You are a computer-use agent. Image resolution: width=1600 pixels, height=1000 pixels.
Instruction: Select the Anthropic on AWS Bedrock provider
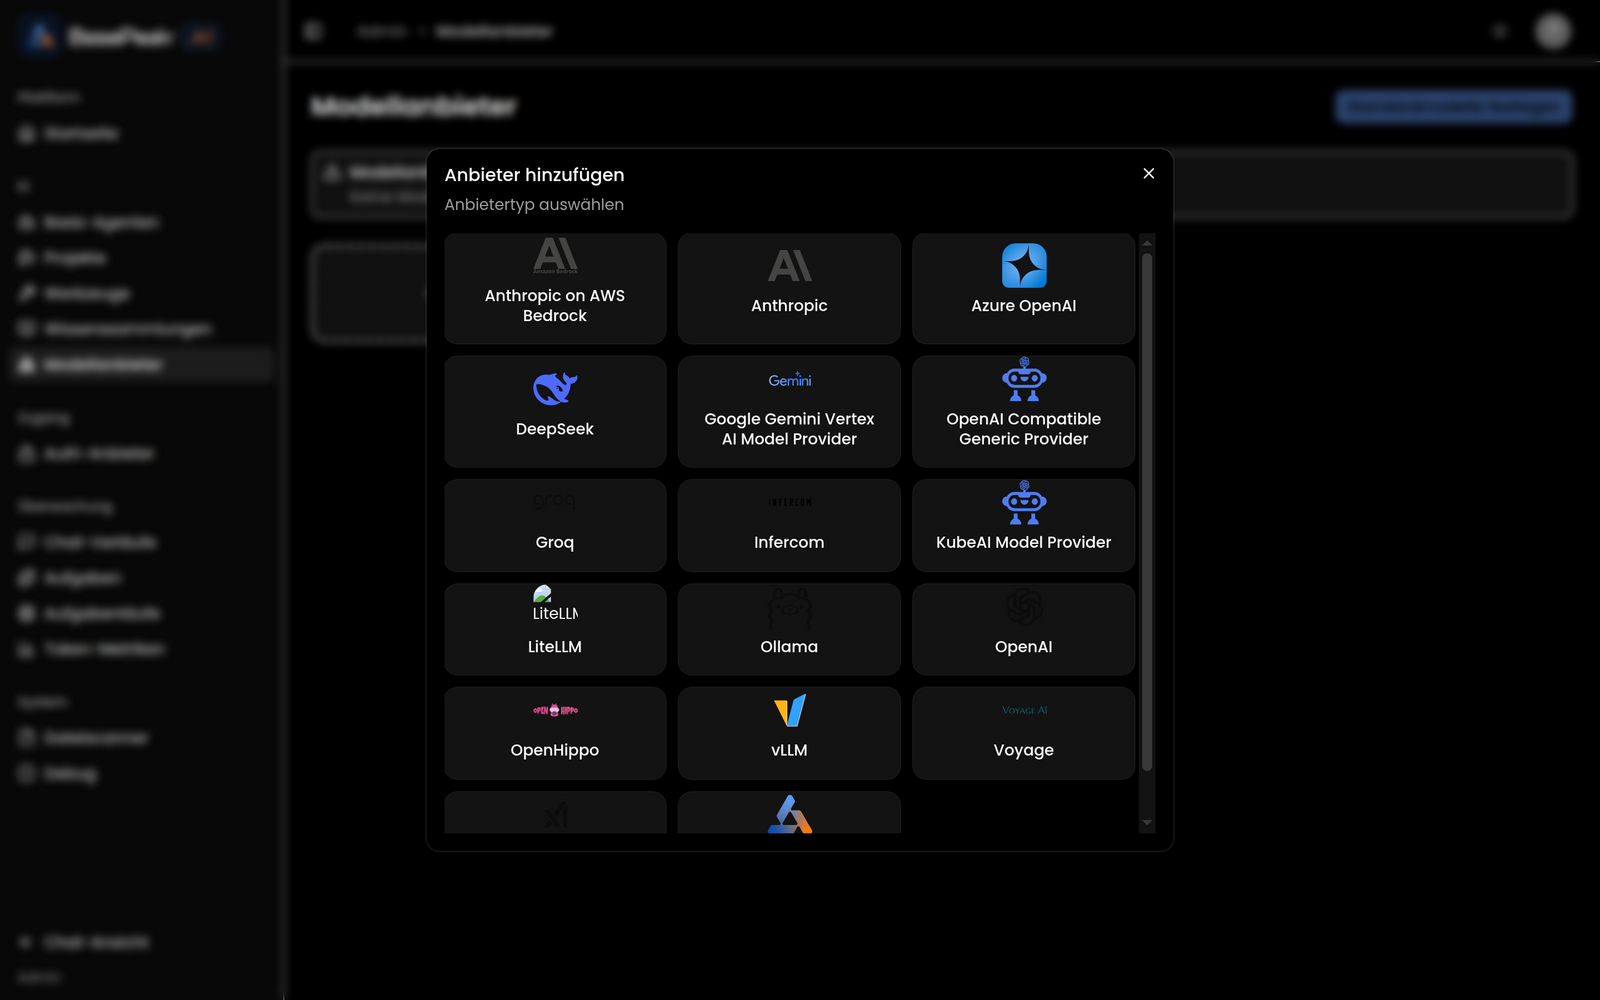[x=555, y=289]
